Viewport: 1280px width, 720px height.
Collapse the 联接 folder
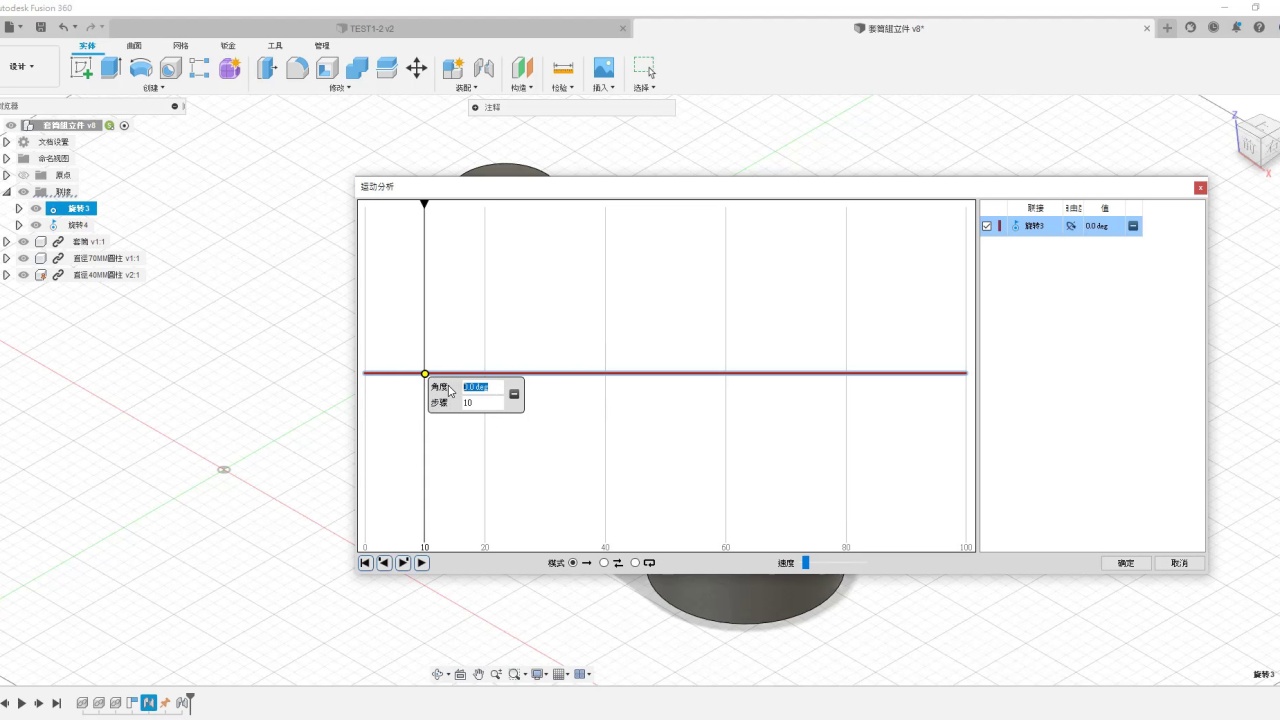click(6, 192)
